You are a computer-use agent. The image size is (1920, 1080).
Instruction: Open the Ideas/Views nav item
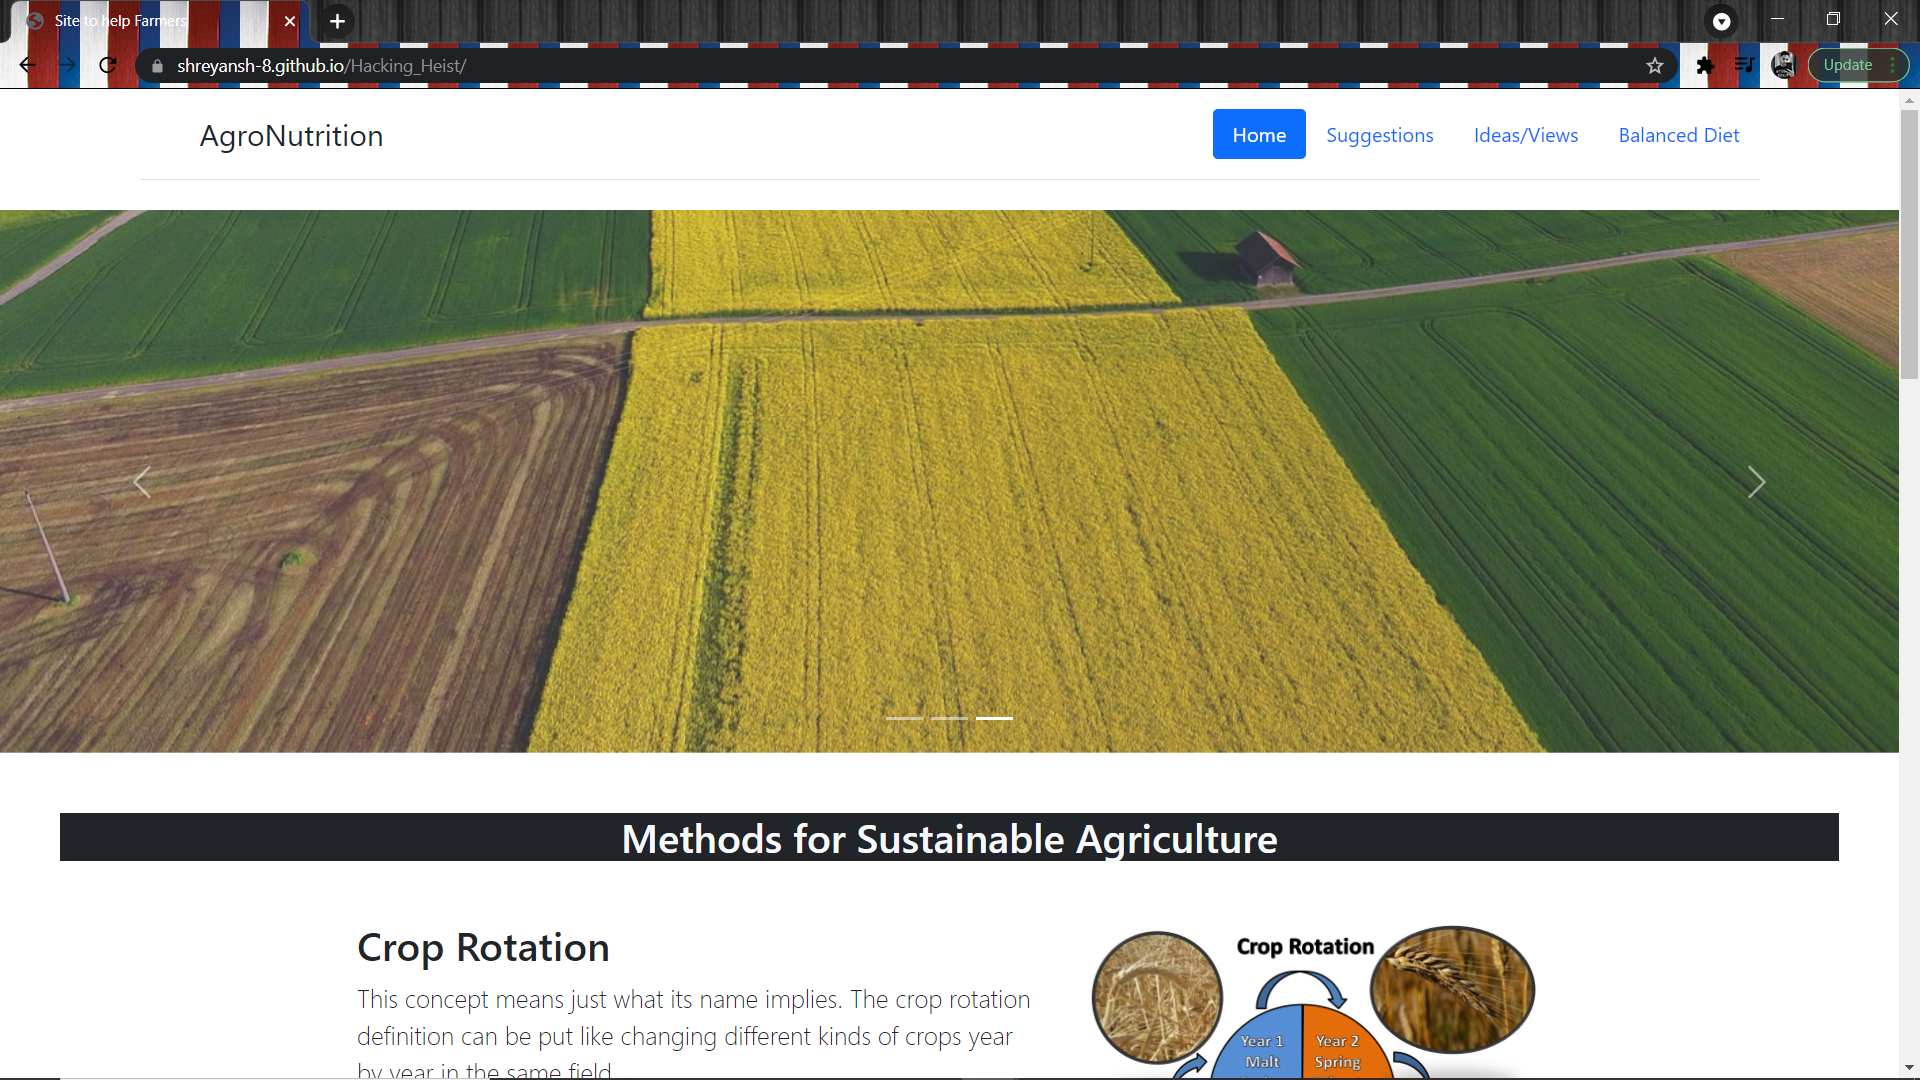pyautogui.click(x=1525, y=135)
